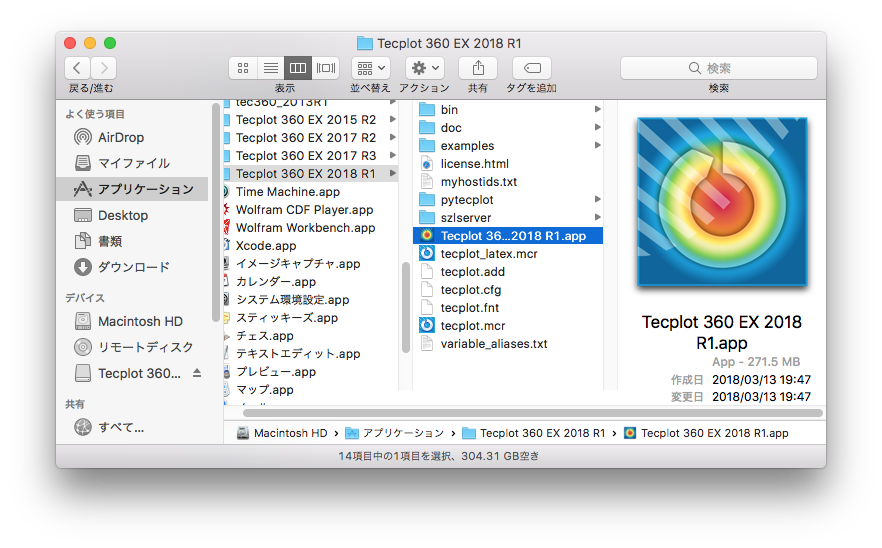Open the action gear menu

tap(425, 68)
